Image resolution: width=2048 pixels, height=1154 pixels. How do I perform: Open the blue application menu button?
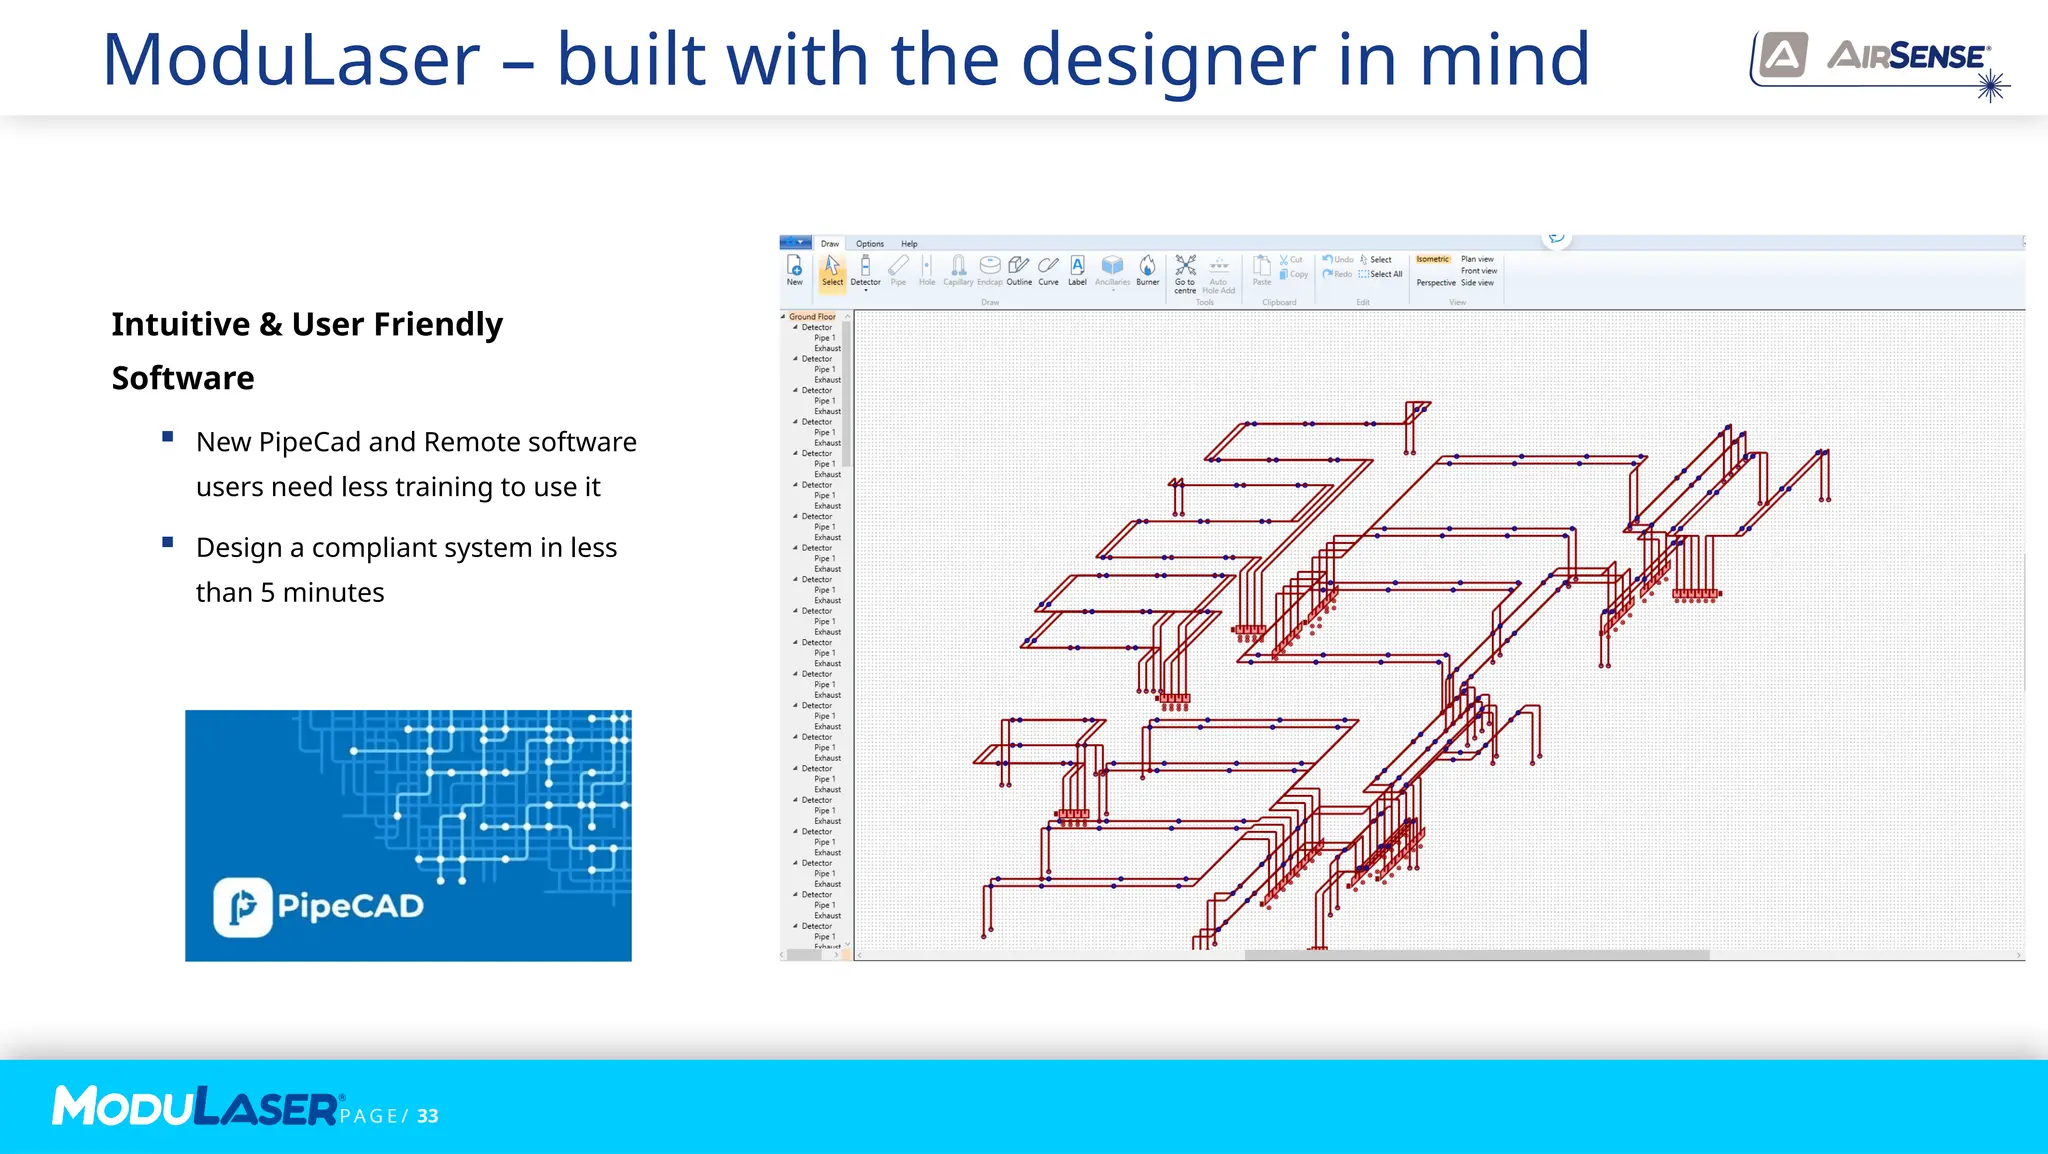pos(796,242)
